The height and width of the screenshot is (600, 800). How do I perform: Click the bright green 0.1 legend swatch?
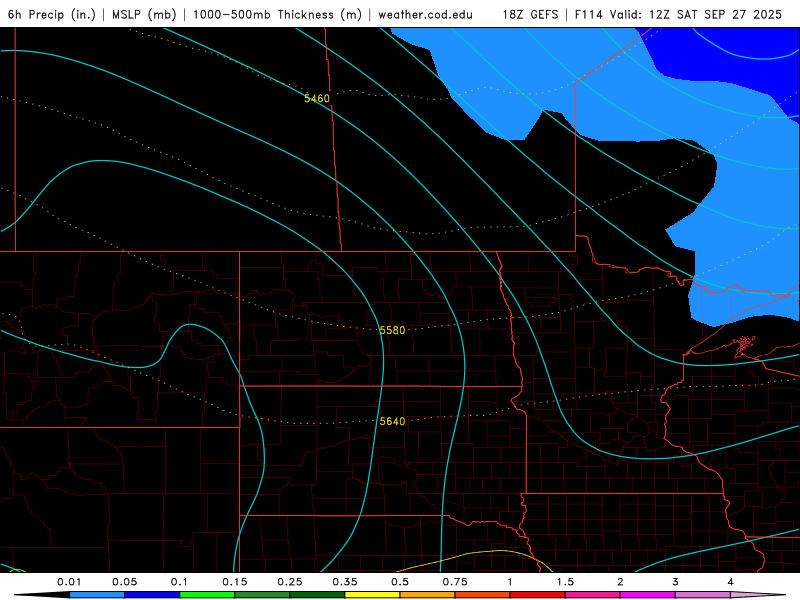(x=207, y=595)
